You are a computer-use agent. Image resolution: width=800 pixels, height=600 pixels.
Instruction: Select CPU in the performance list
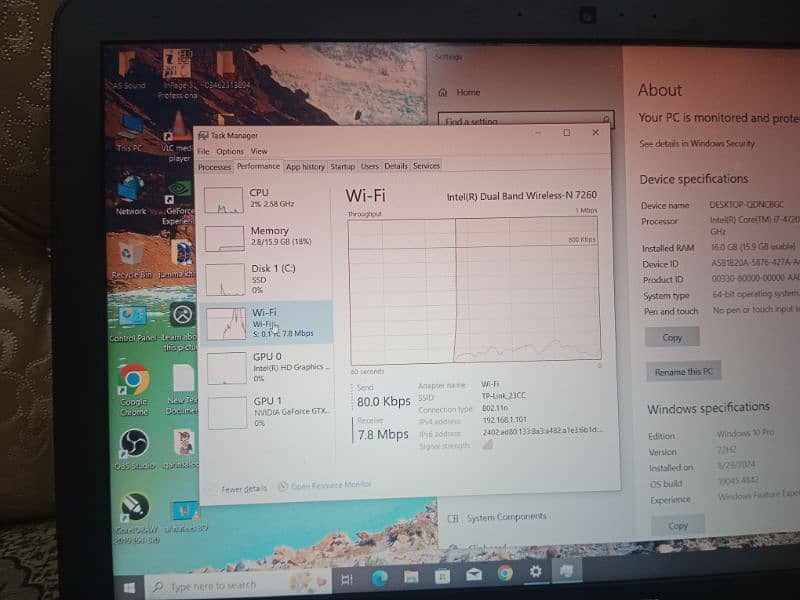coord(265,199)
